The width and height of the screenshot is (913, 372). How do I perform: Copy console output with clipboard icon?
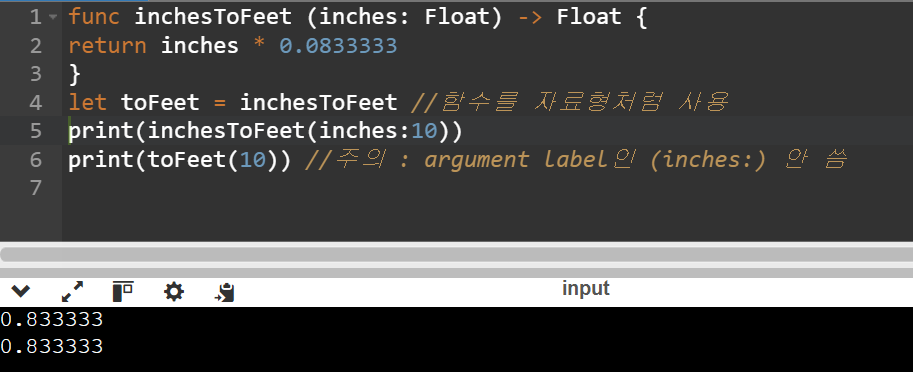click(225, 292)
